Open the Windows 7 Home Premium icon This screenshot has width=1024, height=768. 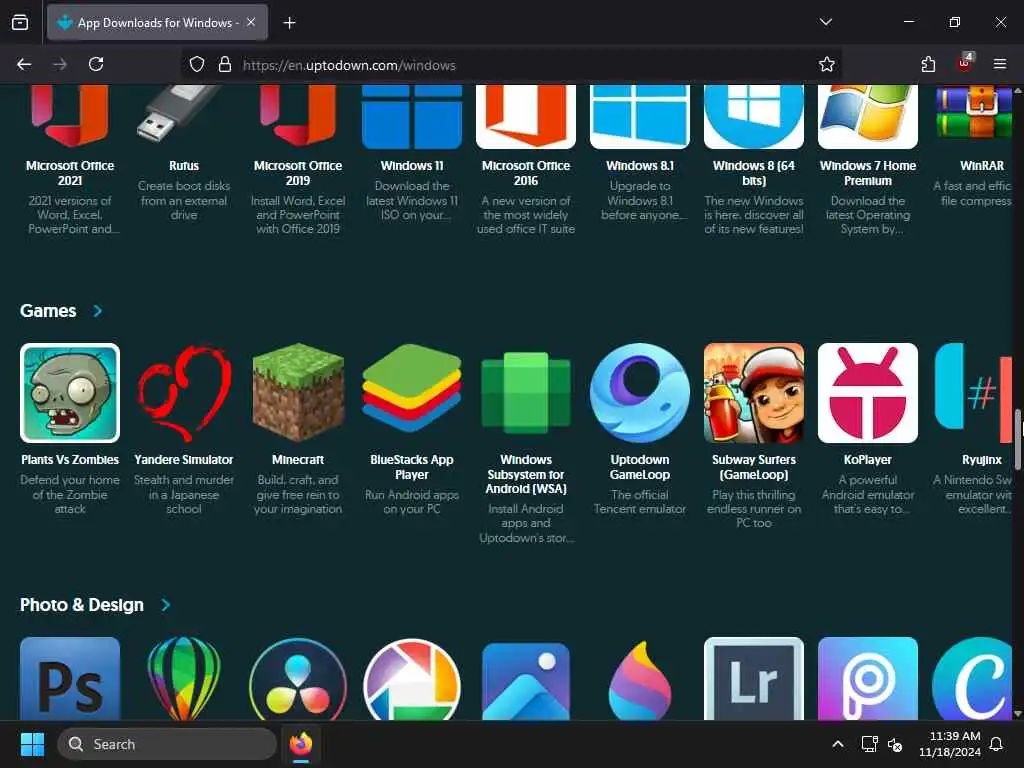pos(867,116)
